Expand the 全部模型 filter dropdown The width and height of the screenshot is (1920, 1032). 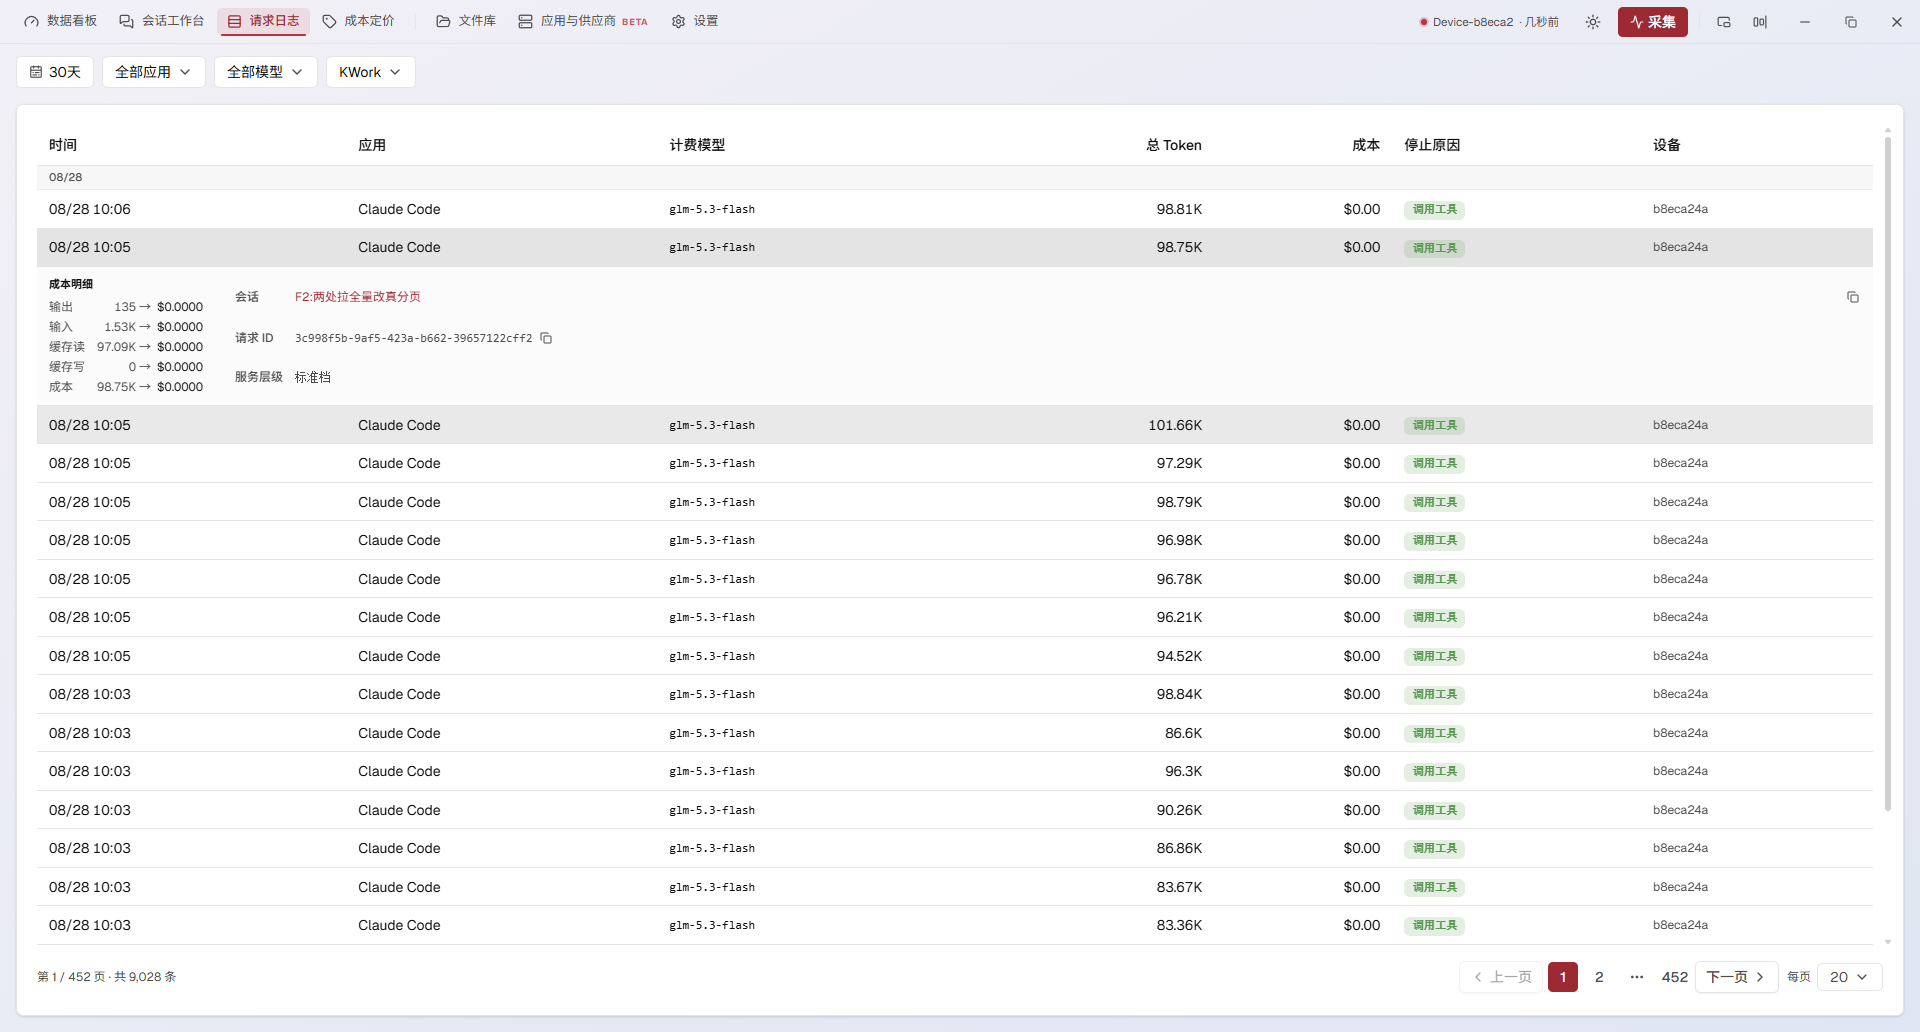[x=265, y=72]
